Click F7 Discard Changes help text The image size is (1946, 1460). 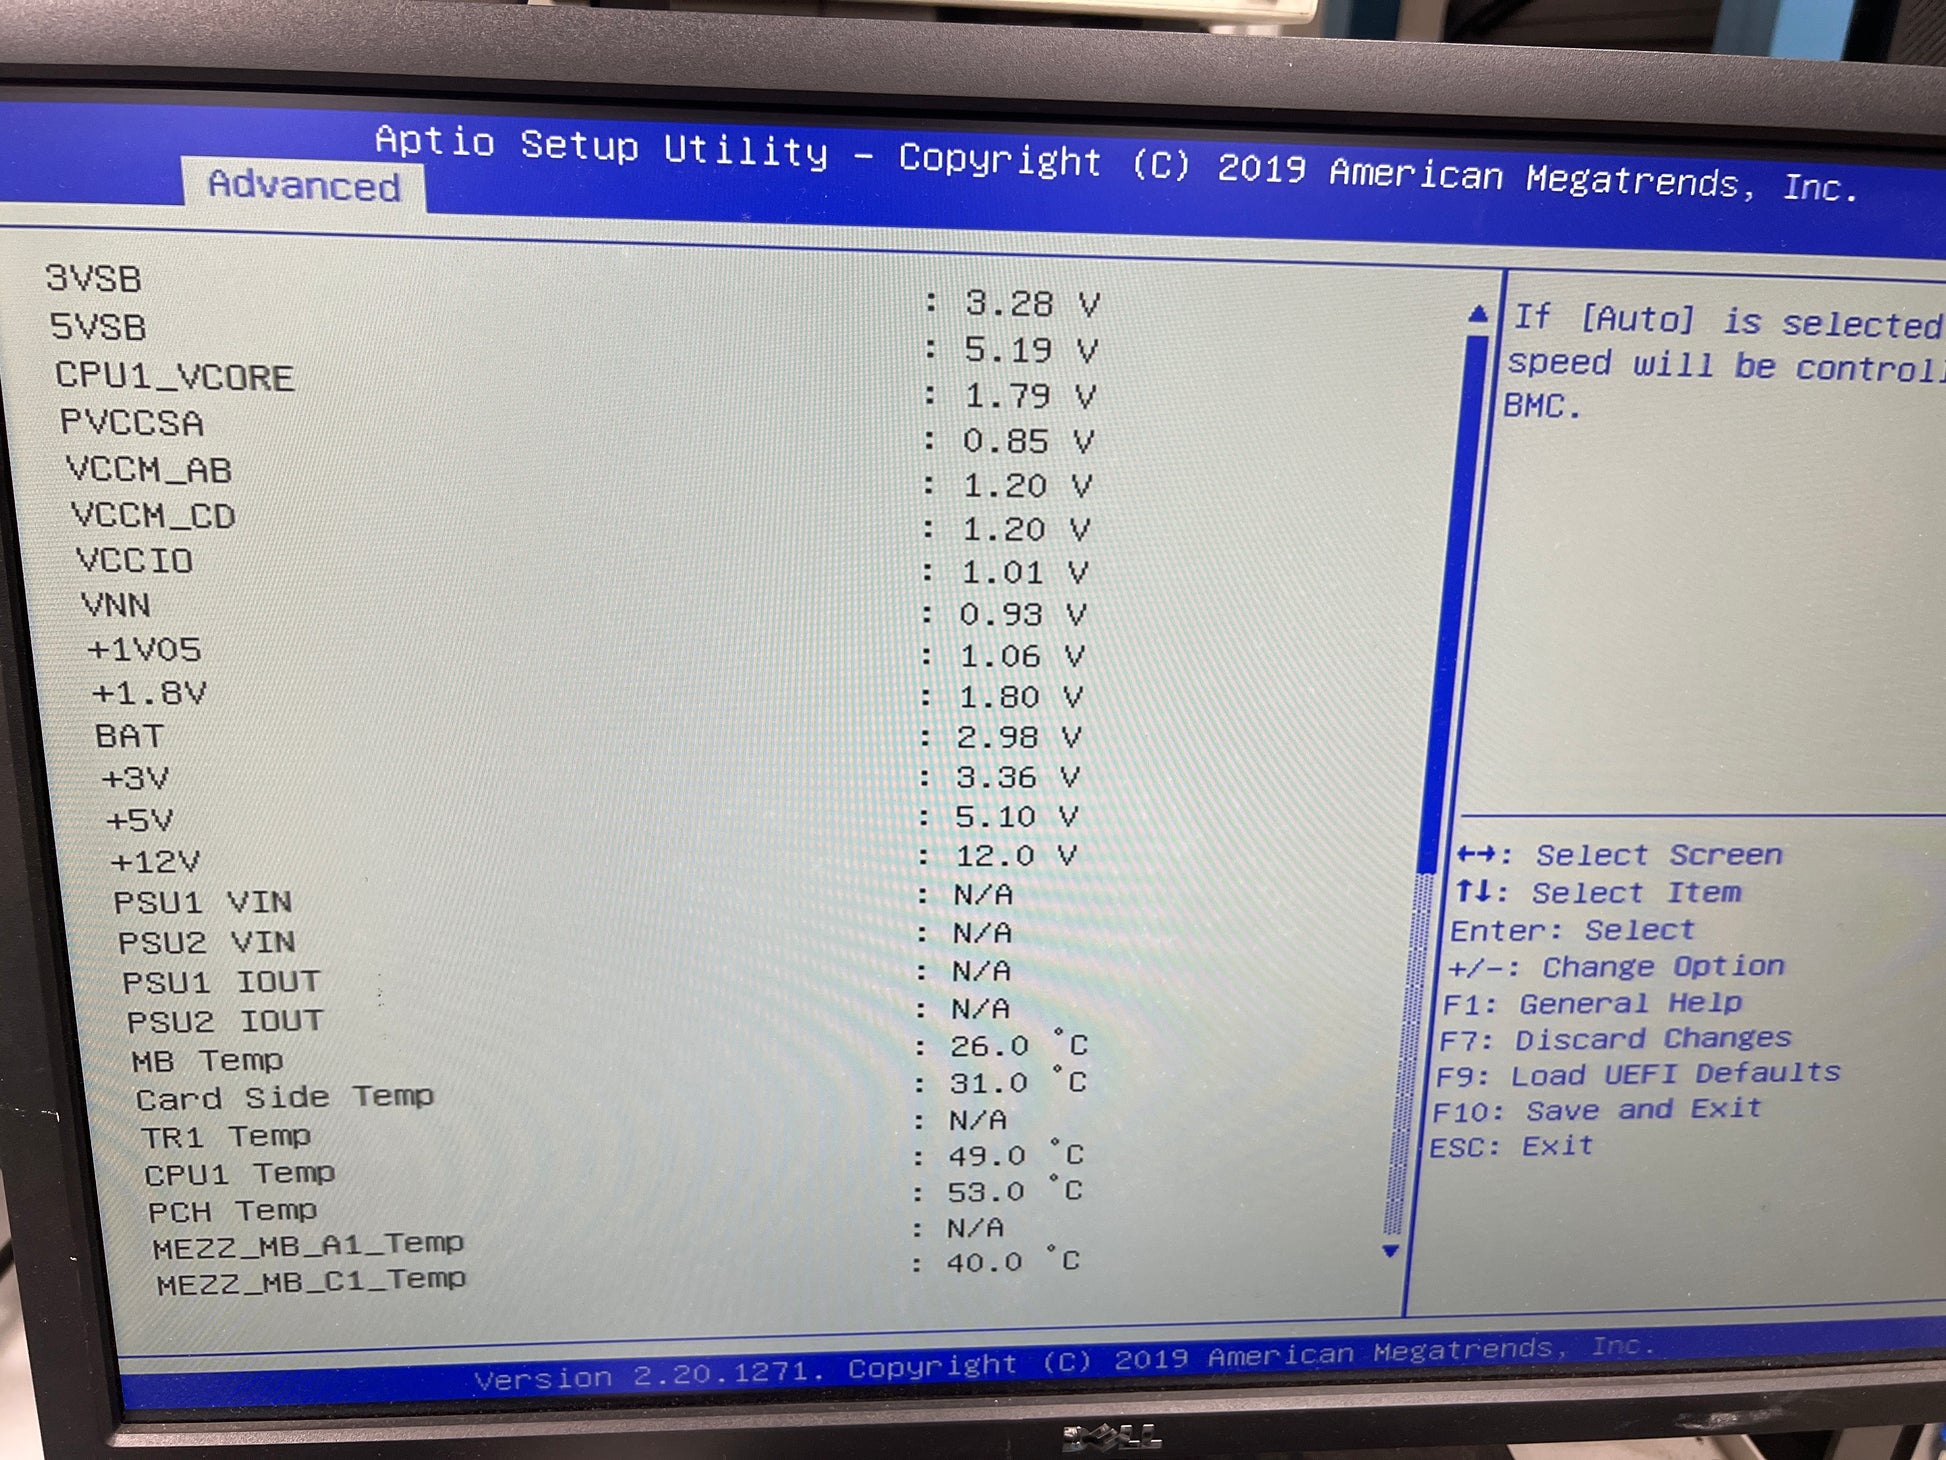click(x=1615, y=1040)
